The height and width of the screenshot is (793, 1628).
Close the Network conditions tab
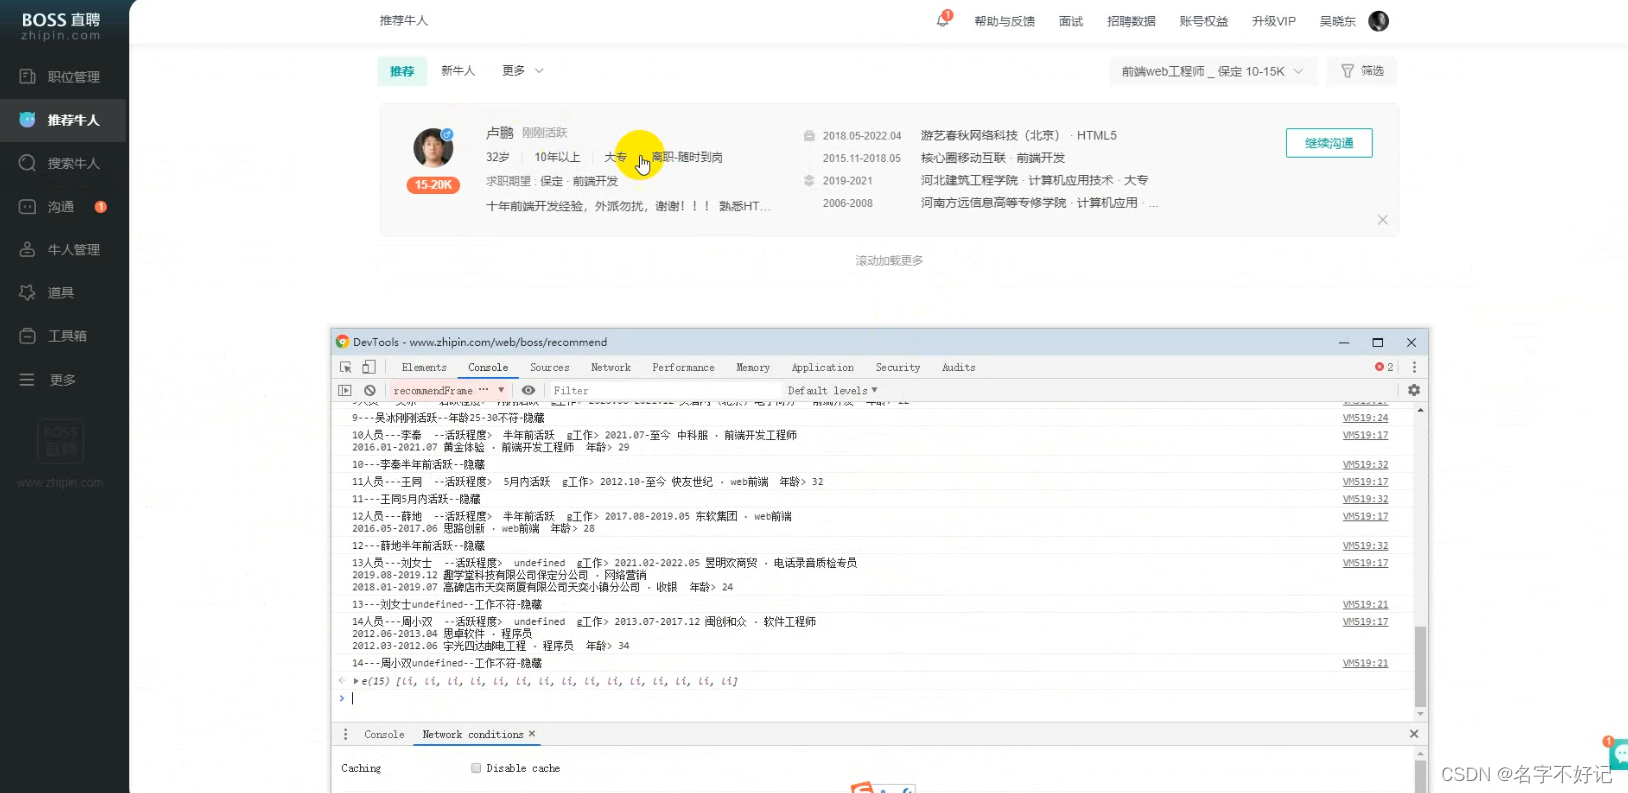click(x=532, y=734)
